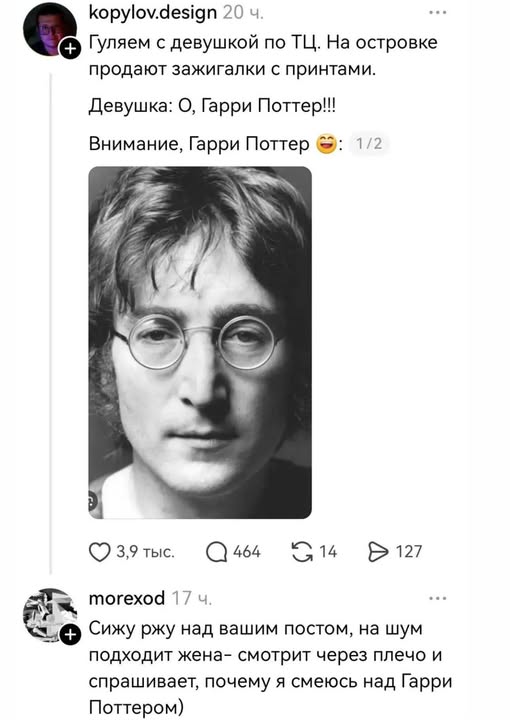The width and height of the screenshot is (510, 720).
Task: Open comments via the speech bubble icon
Action: pos(216,552)
